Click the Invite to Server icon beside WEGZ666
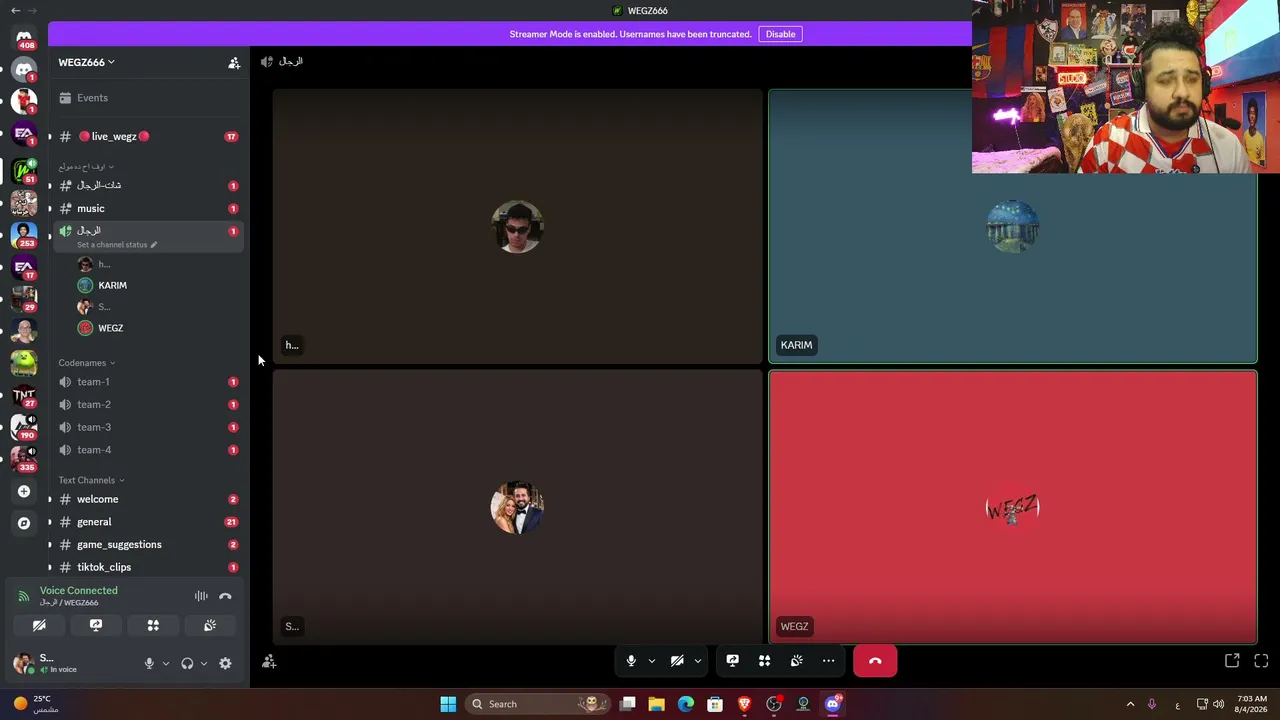The height and width of the screenshot is (720, 1280). pyautogui.click(x=234, y=63)
